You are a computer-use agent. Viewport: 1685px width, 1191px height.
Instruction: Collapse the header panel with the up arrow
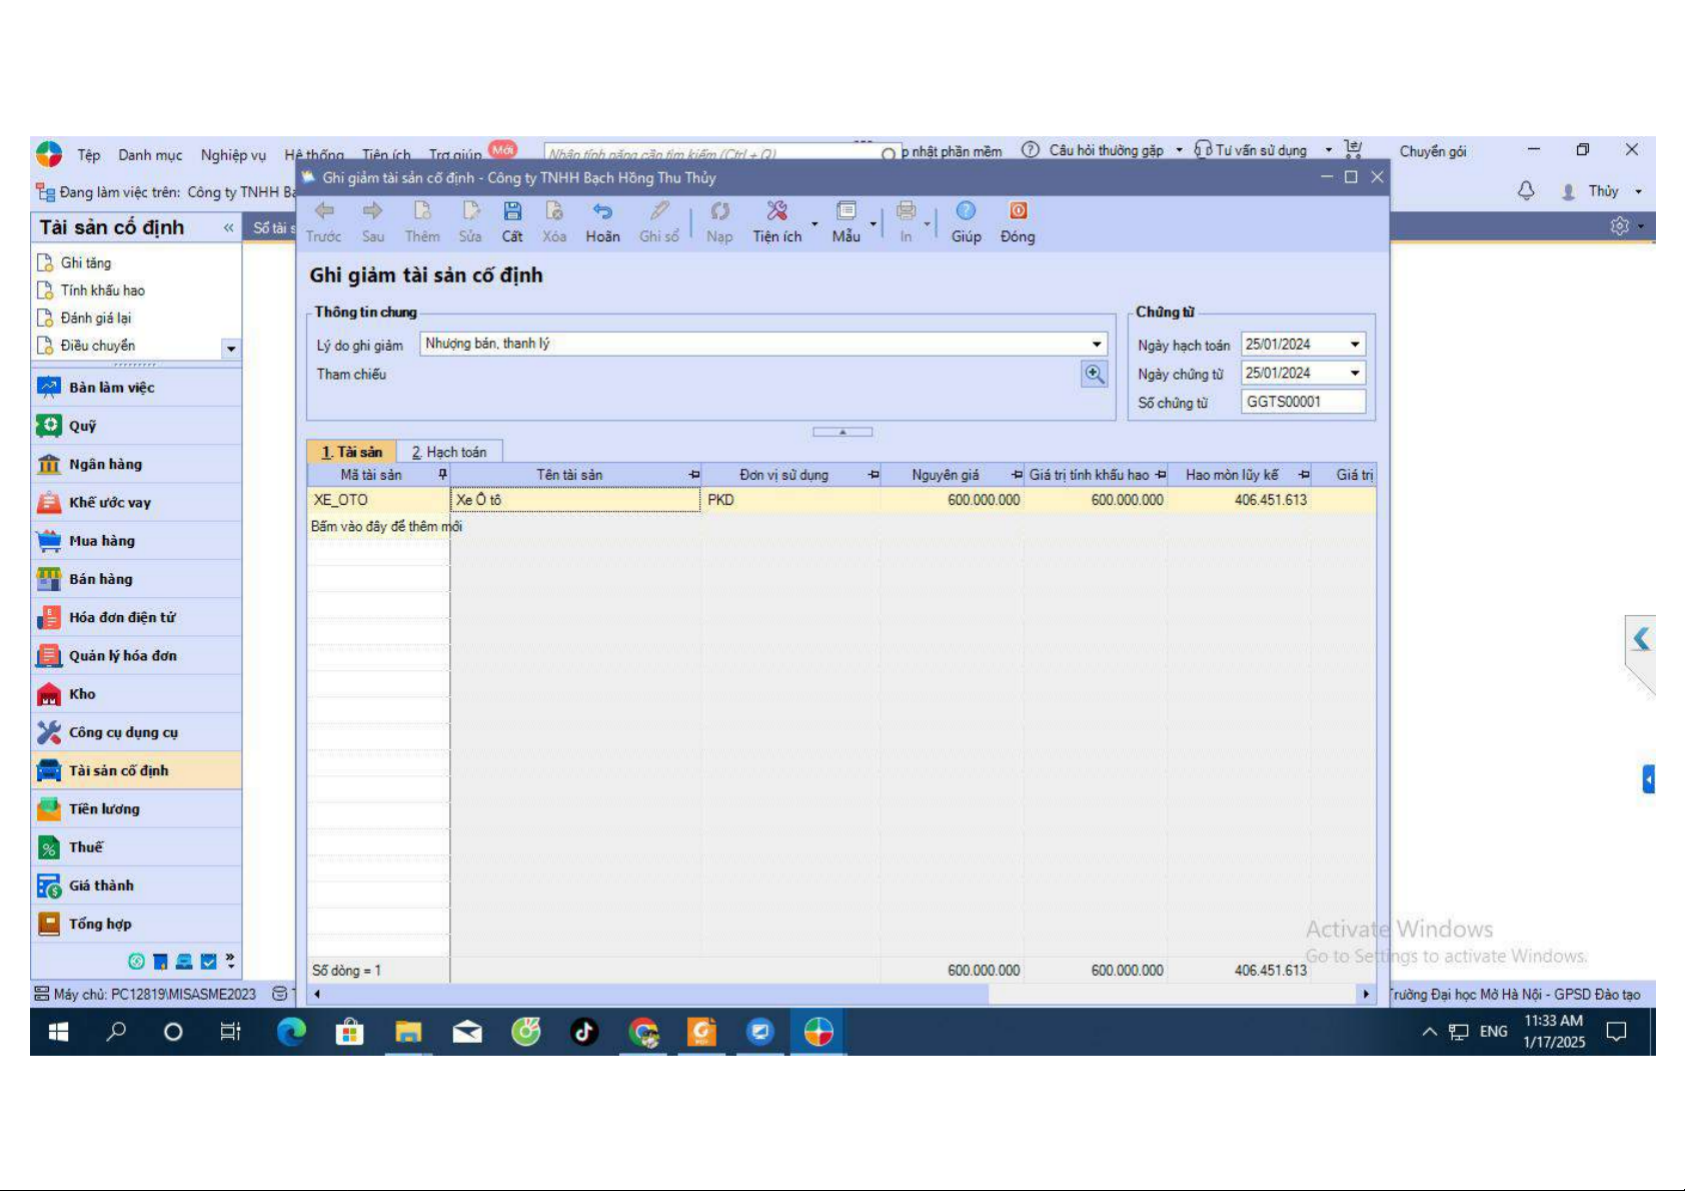click(842, 432)
